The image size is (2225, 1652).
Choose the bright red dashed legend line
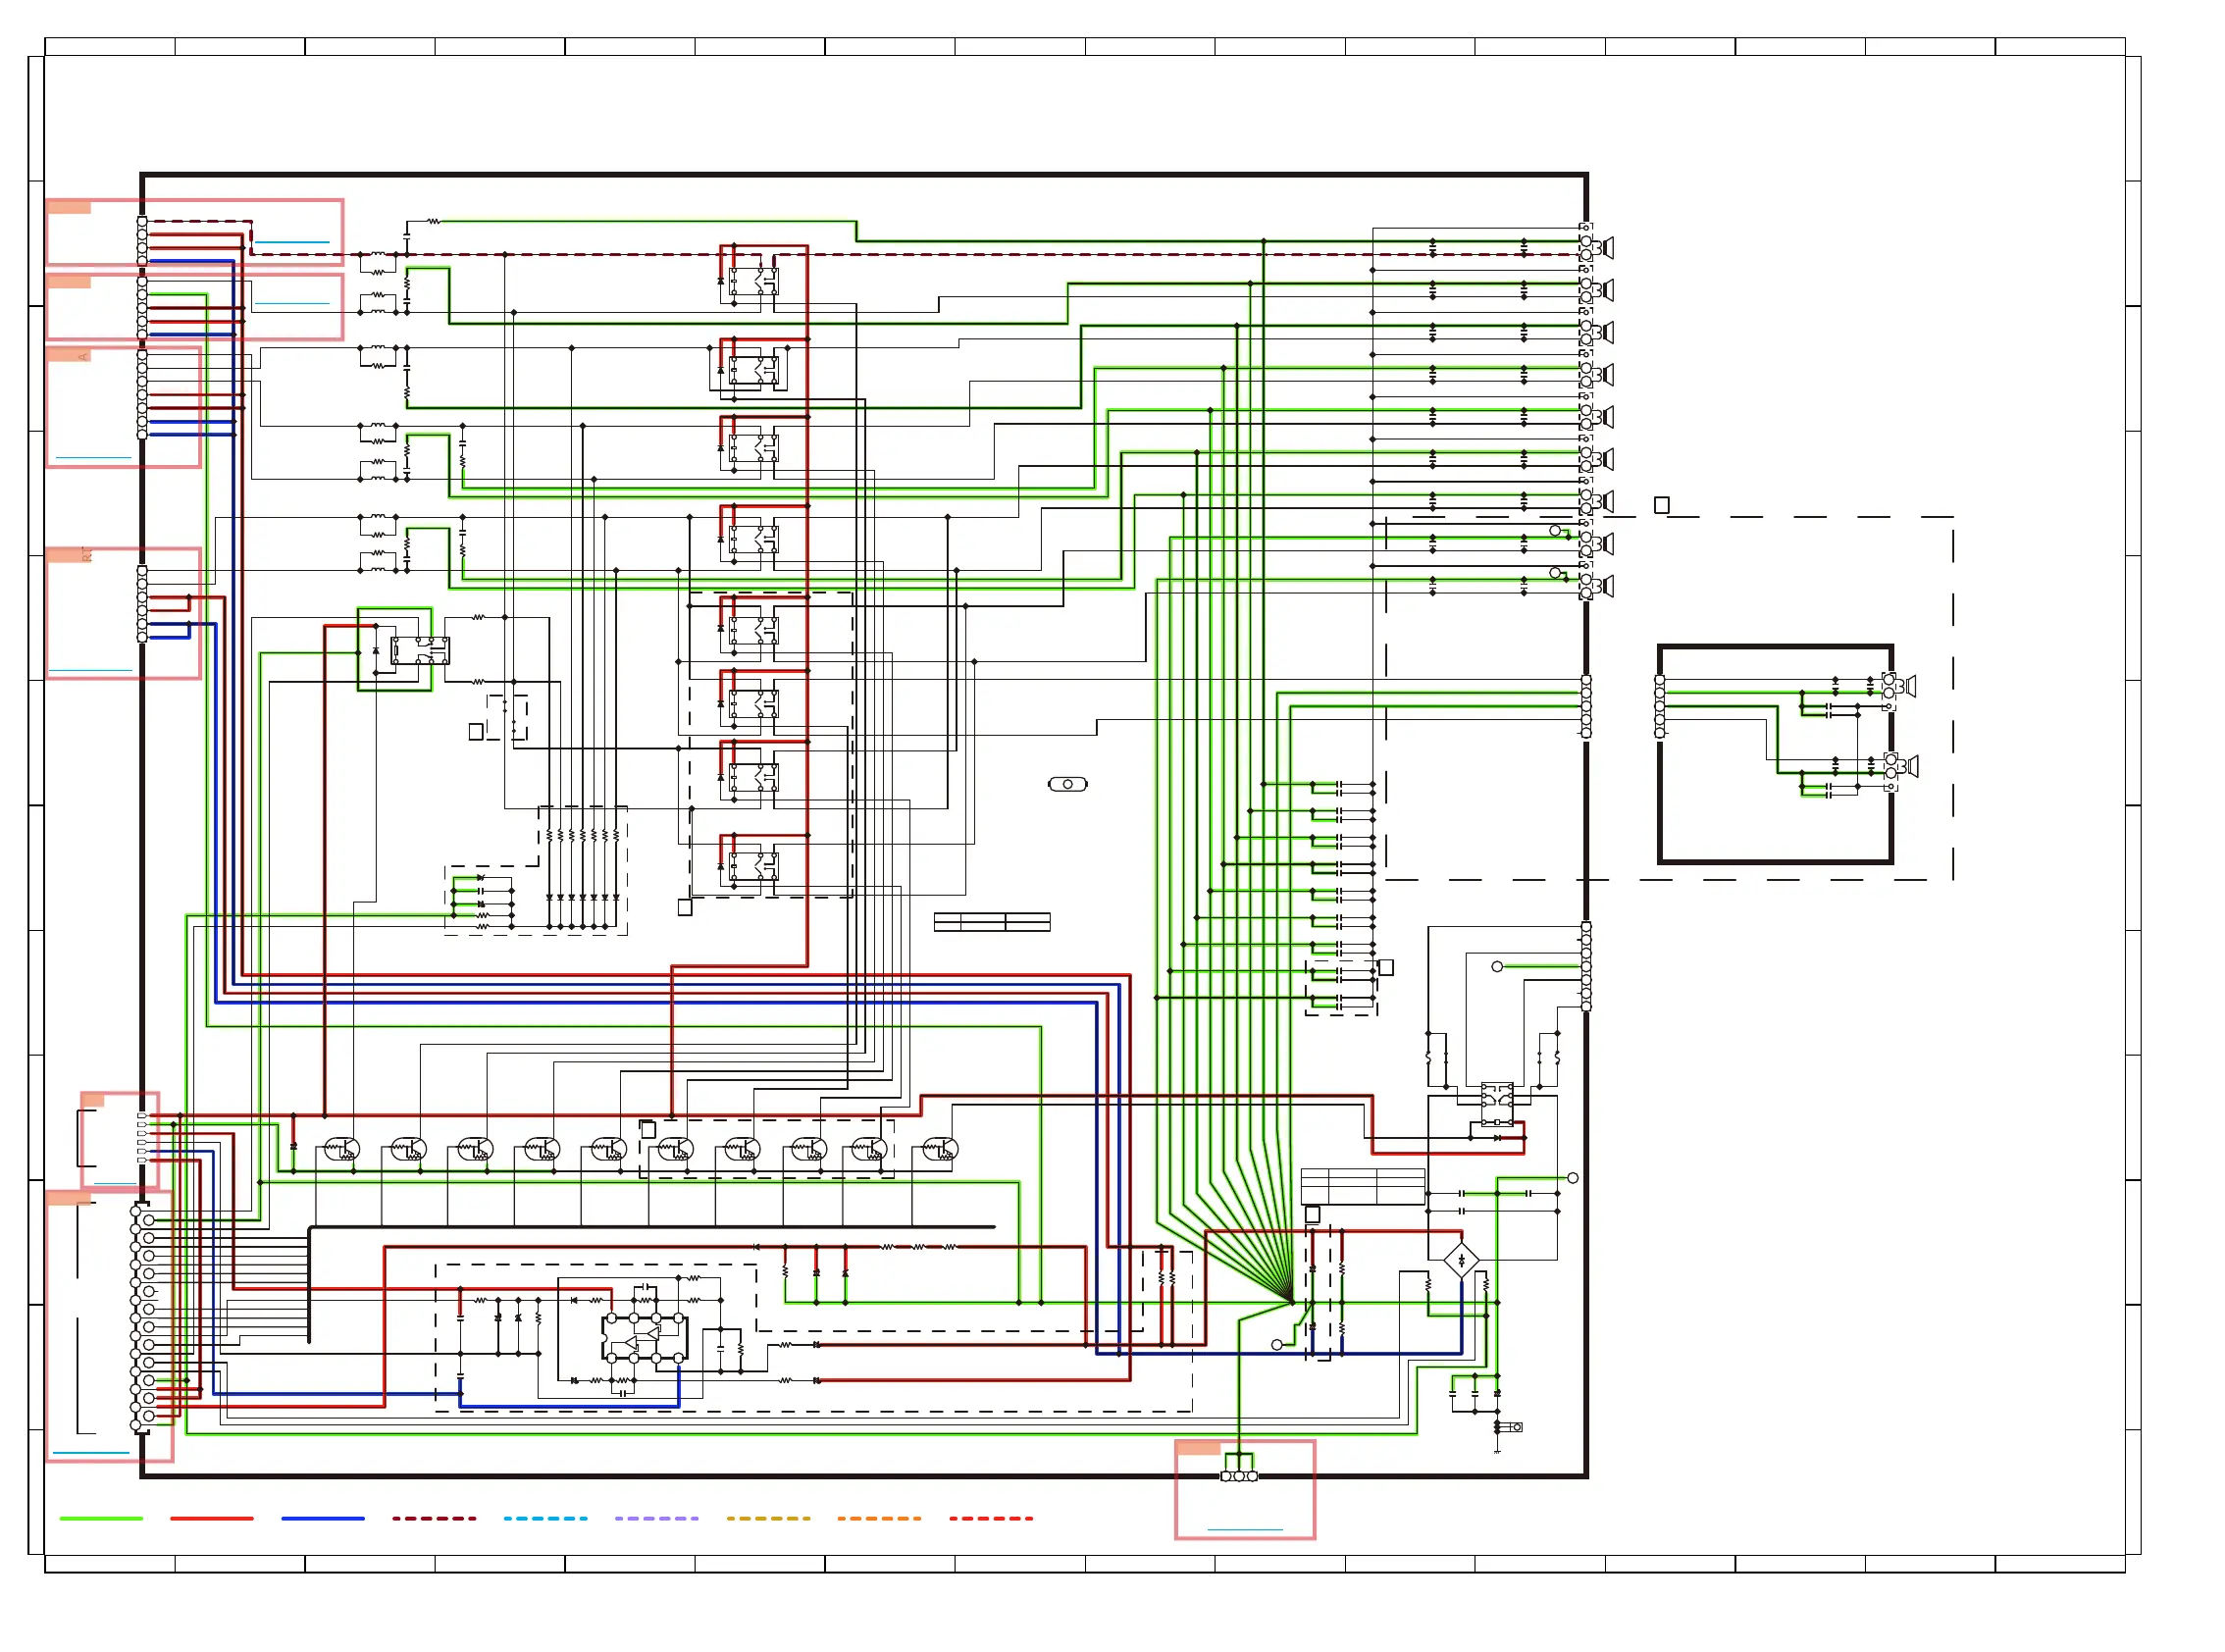click(x=991, y=1518)
